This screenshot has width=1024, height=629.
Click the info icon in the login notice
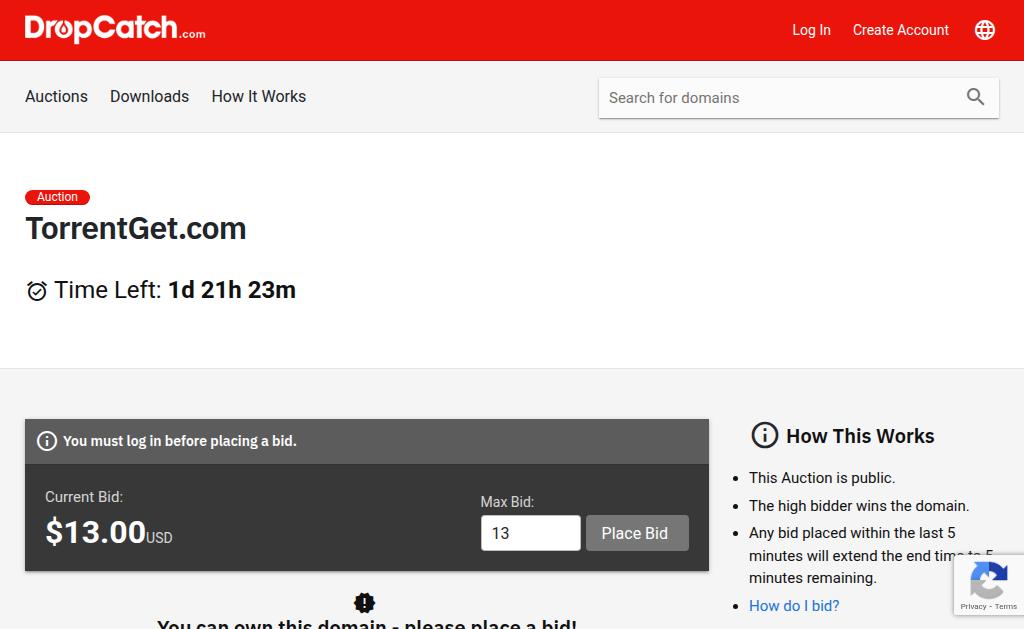coord(46,441)
